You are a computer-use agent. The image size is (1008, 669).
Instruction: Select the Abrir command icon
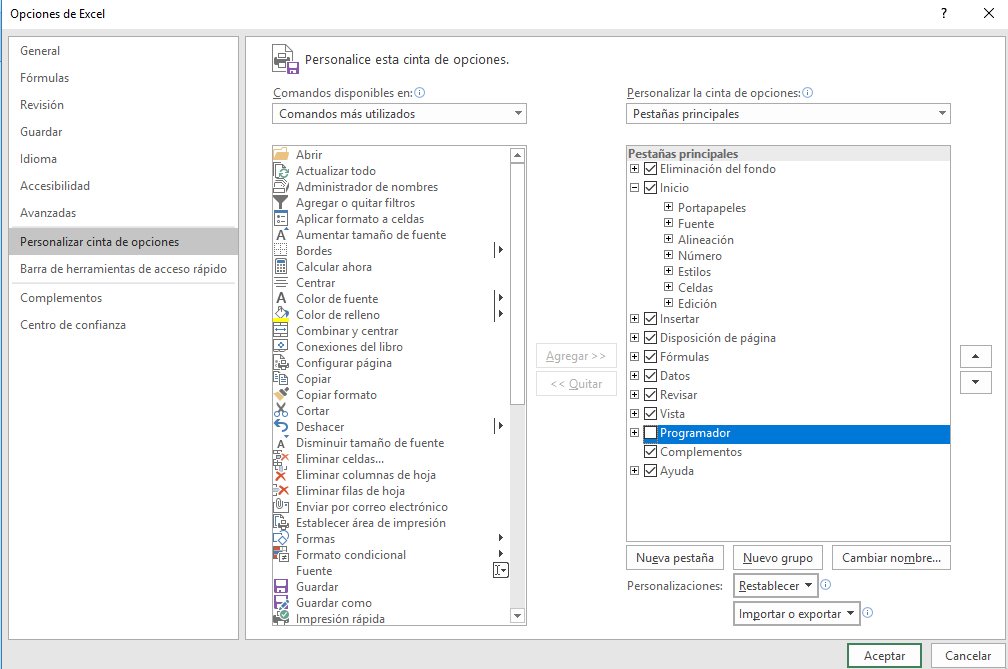pyautogui.click(x=281, y=155)
